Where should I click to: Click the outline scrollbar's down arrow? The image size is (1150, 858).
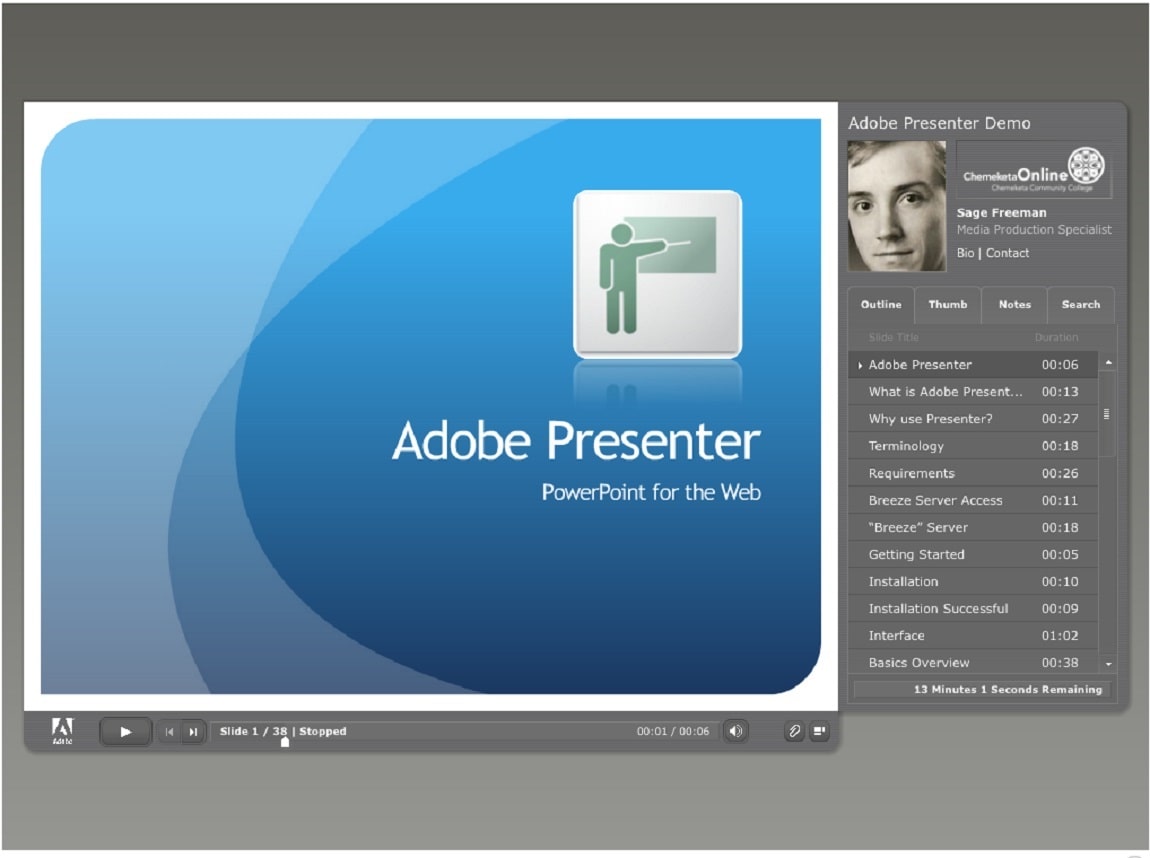1108,663
